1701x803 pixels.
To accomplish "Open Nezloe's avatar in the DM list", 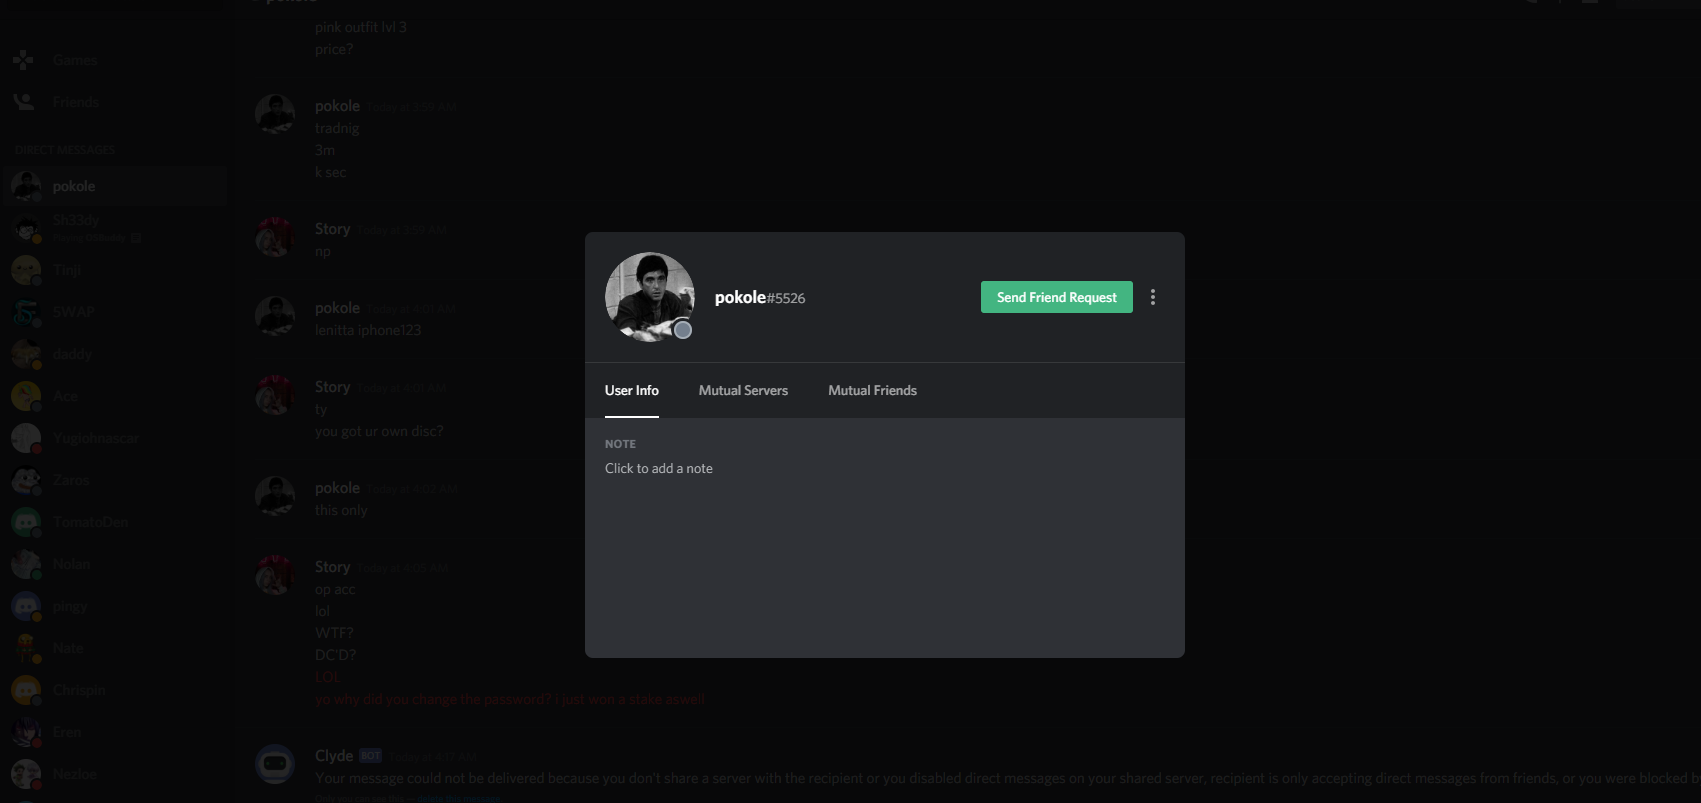I will point(26,774).
